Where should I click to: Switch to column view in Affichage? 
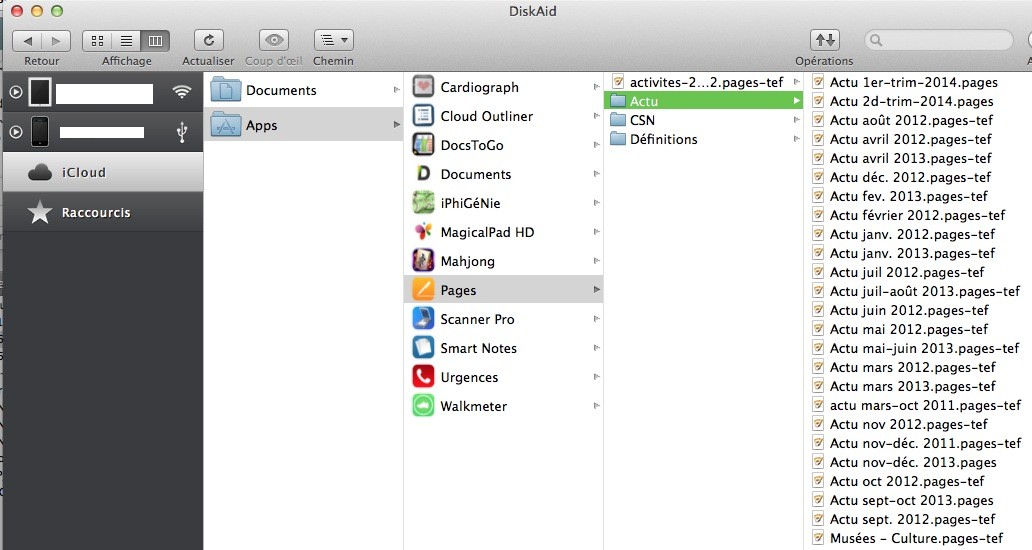coord(155,40)
